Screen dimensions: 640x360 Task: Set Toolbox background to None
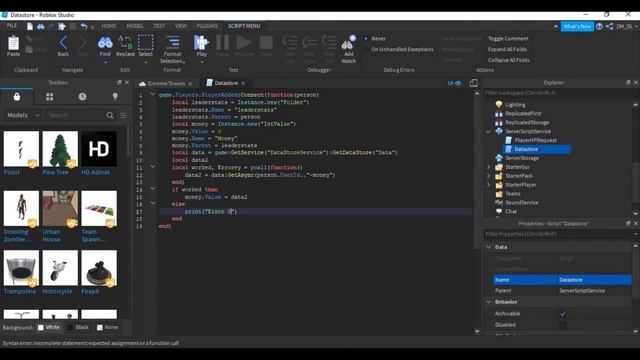click(107, 327)
